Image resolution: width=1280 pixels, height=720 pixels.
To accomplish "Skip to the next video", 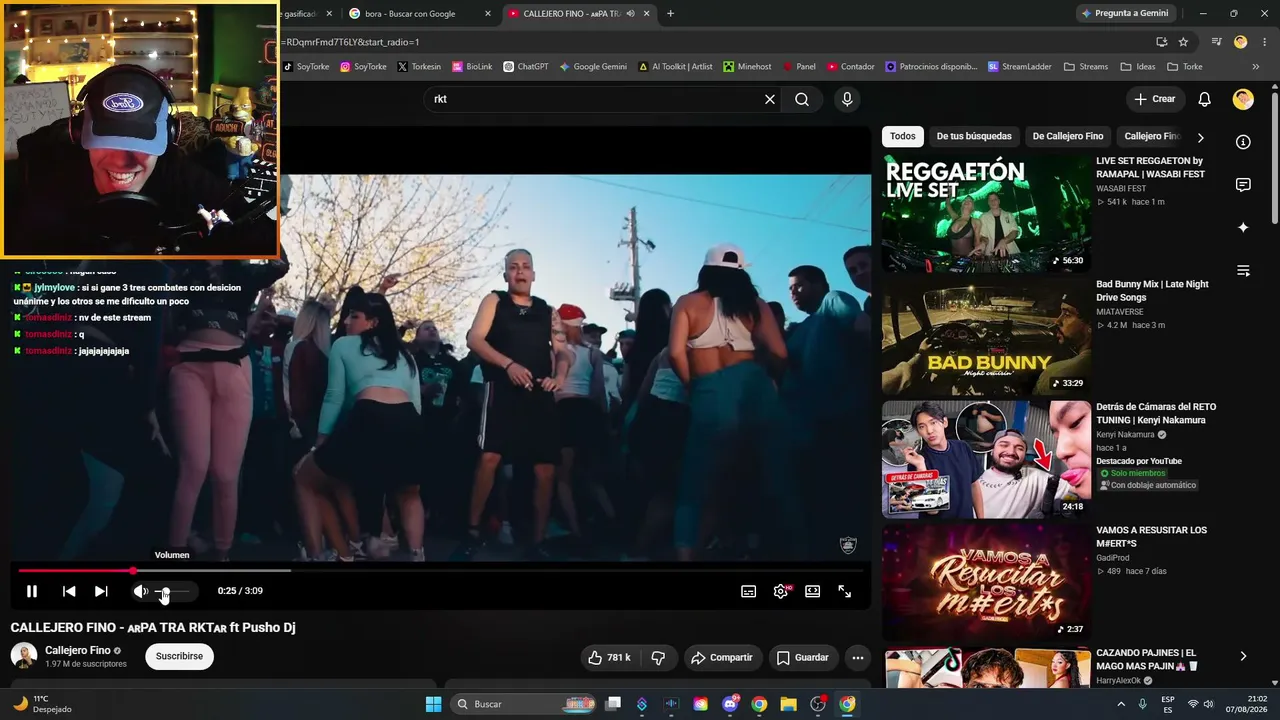I will pyautogui.click(x=101, y=591).
